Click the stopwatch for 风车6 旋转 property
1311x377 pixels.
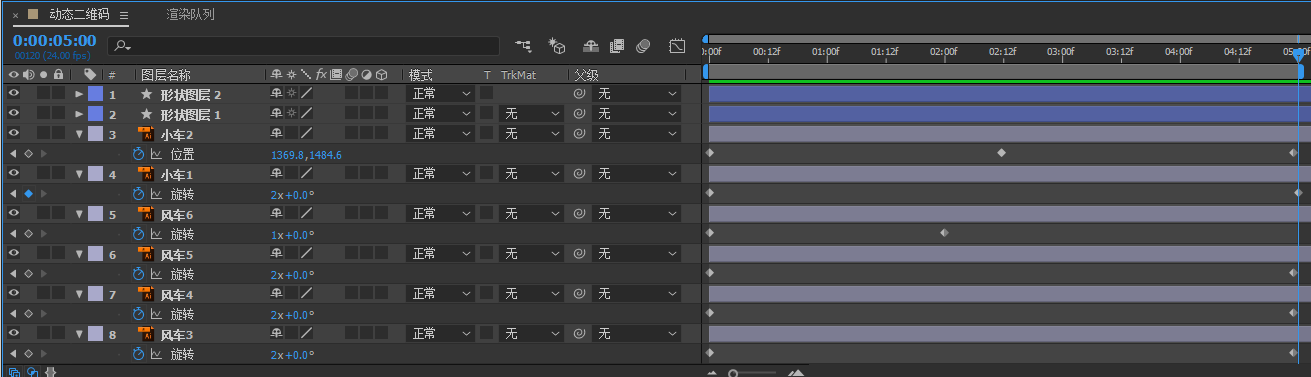[139, 234]
